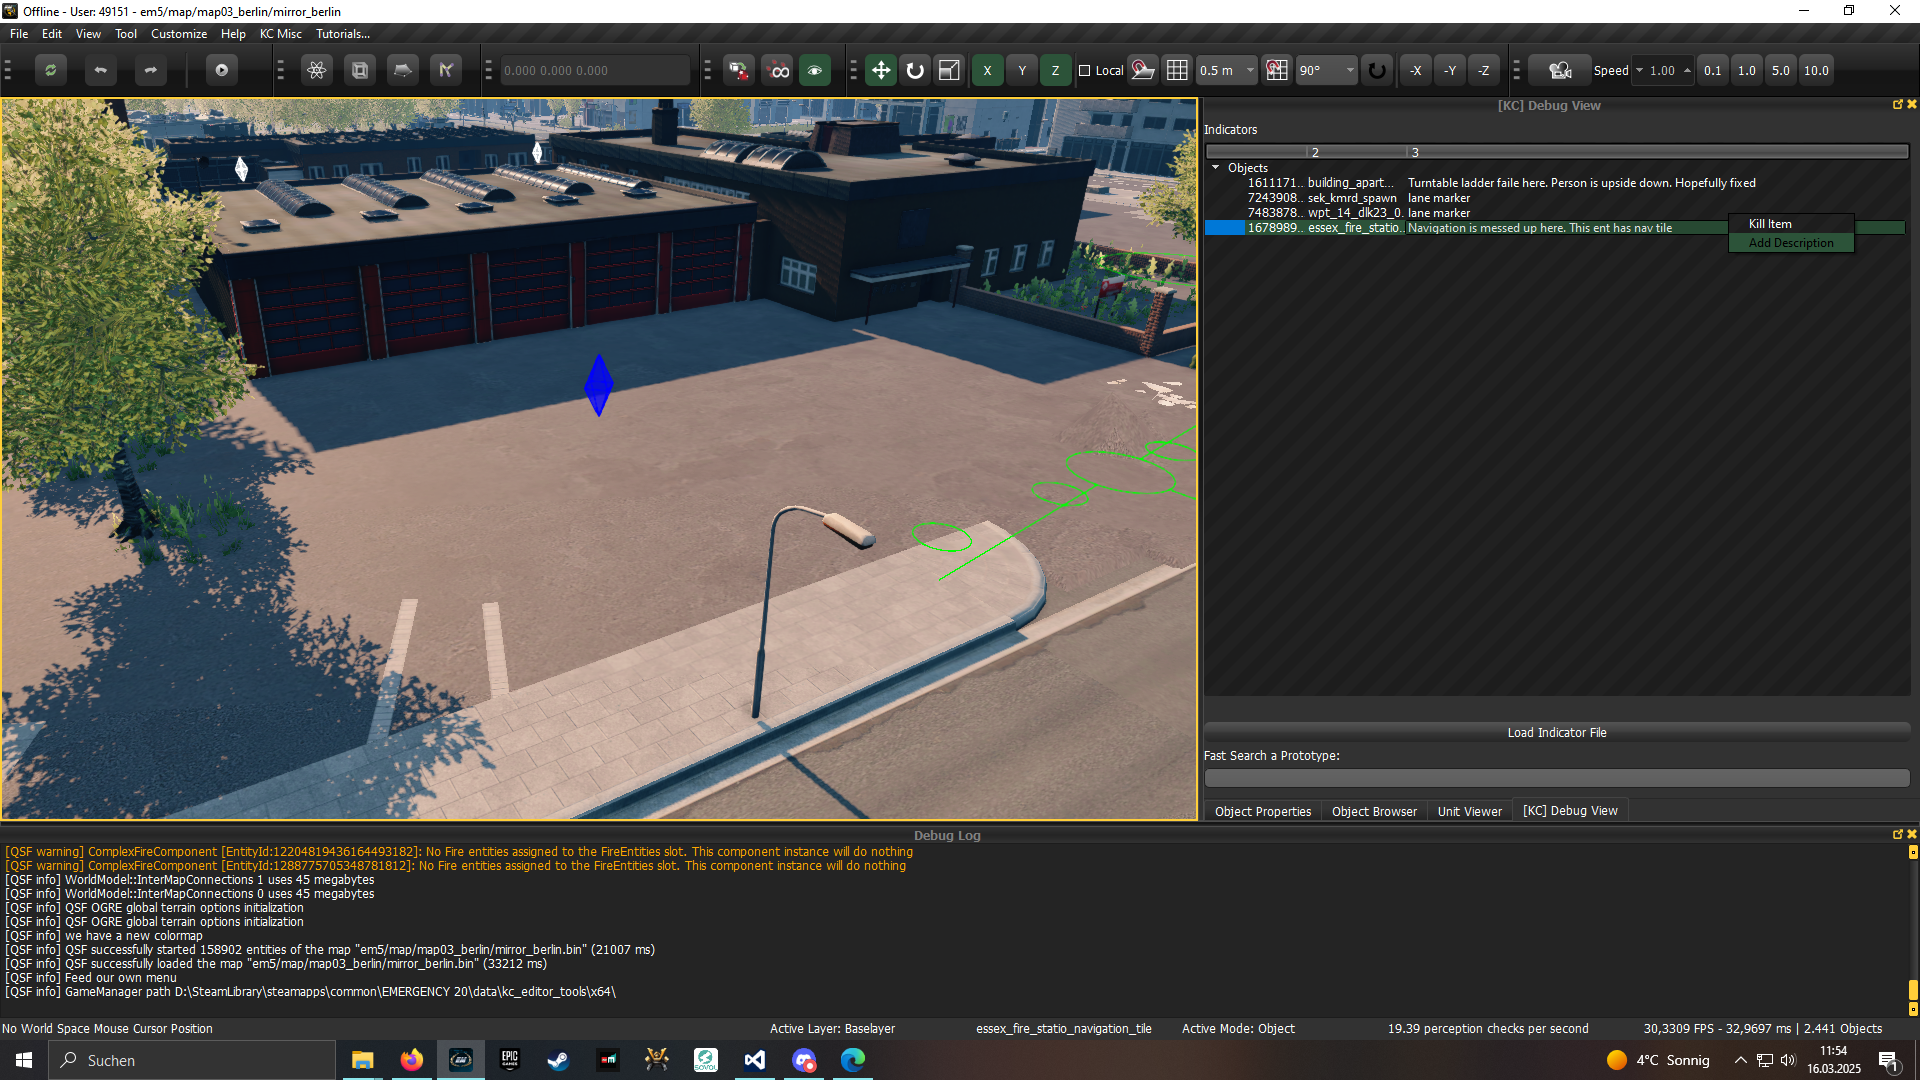Click the camera icon beside Speed
The image size is (1920, 1080).
coord(1559,70)
